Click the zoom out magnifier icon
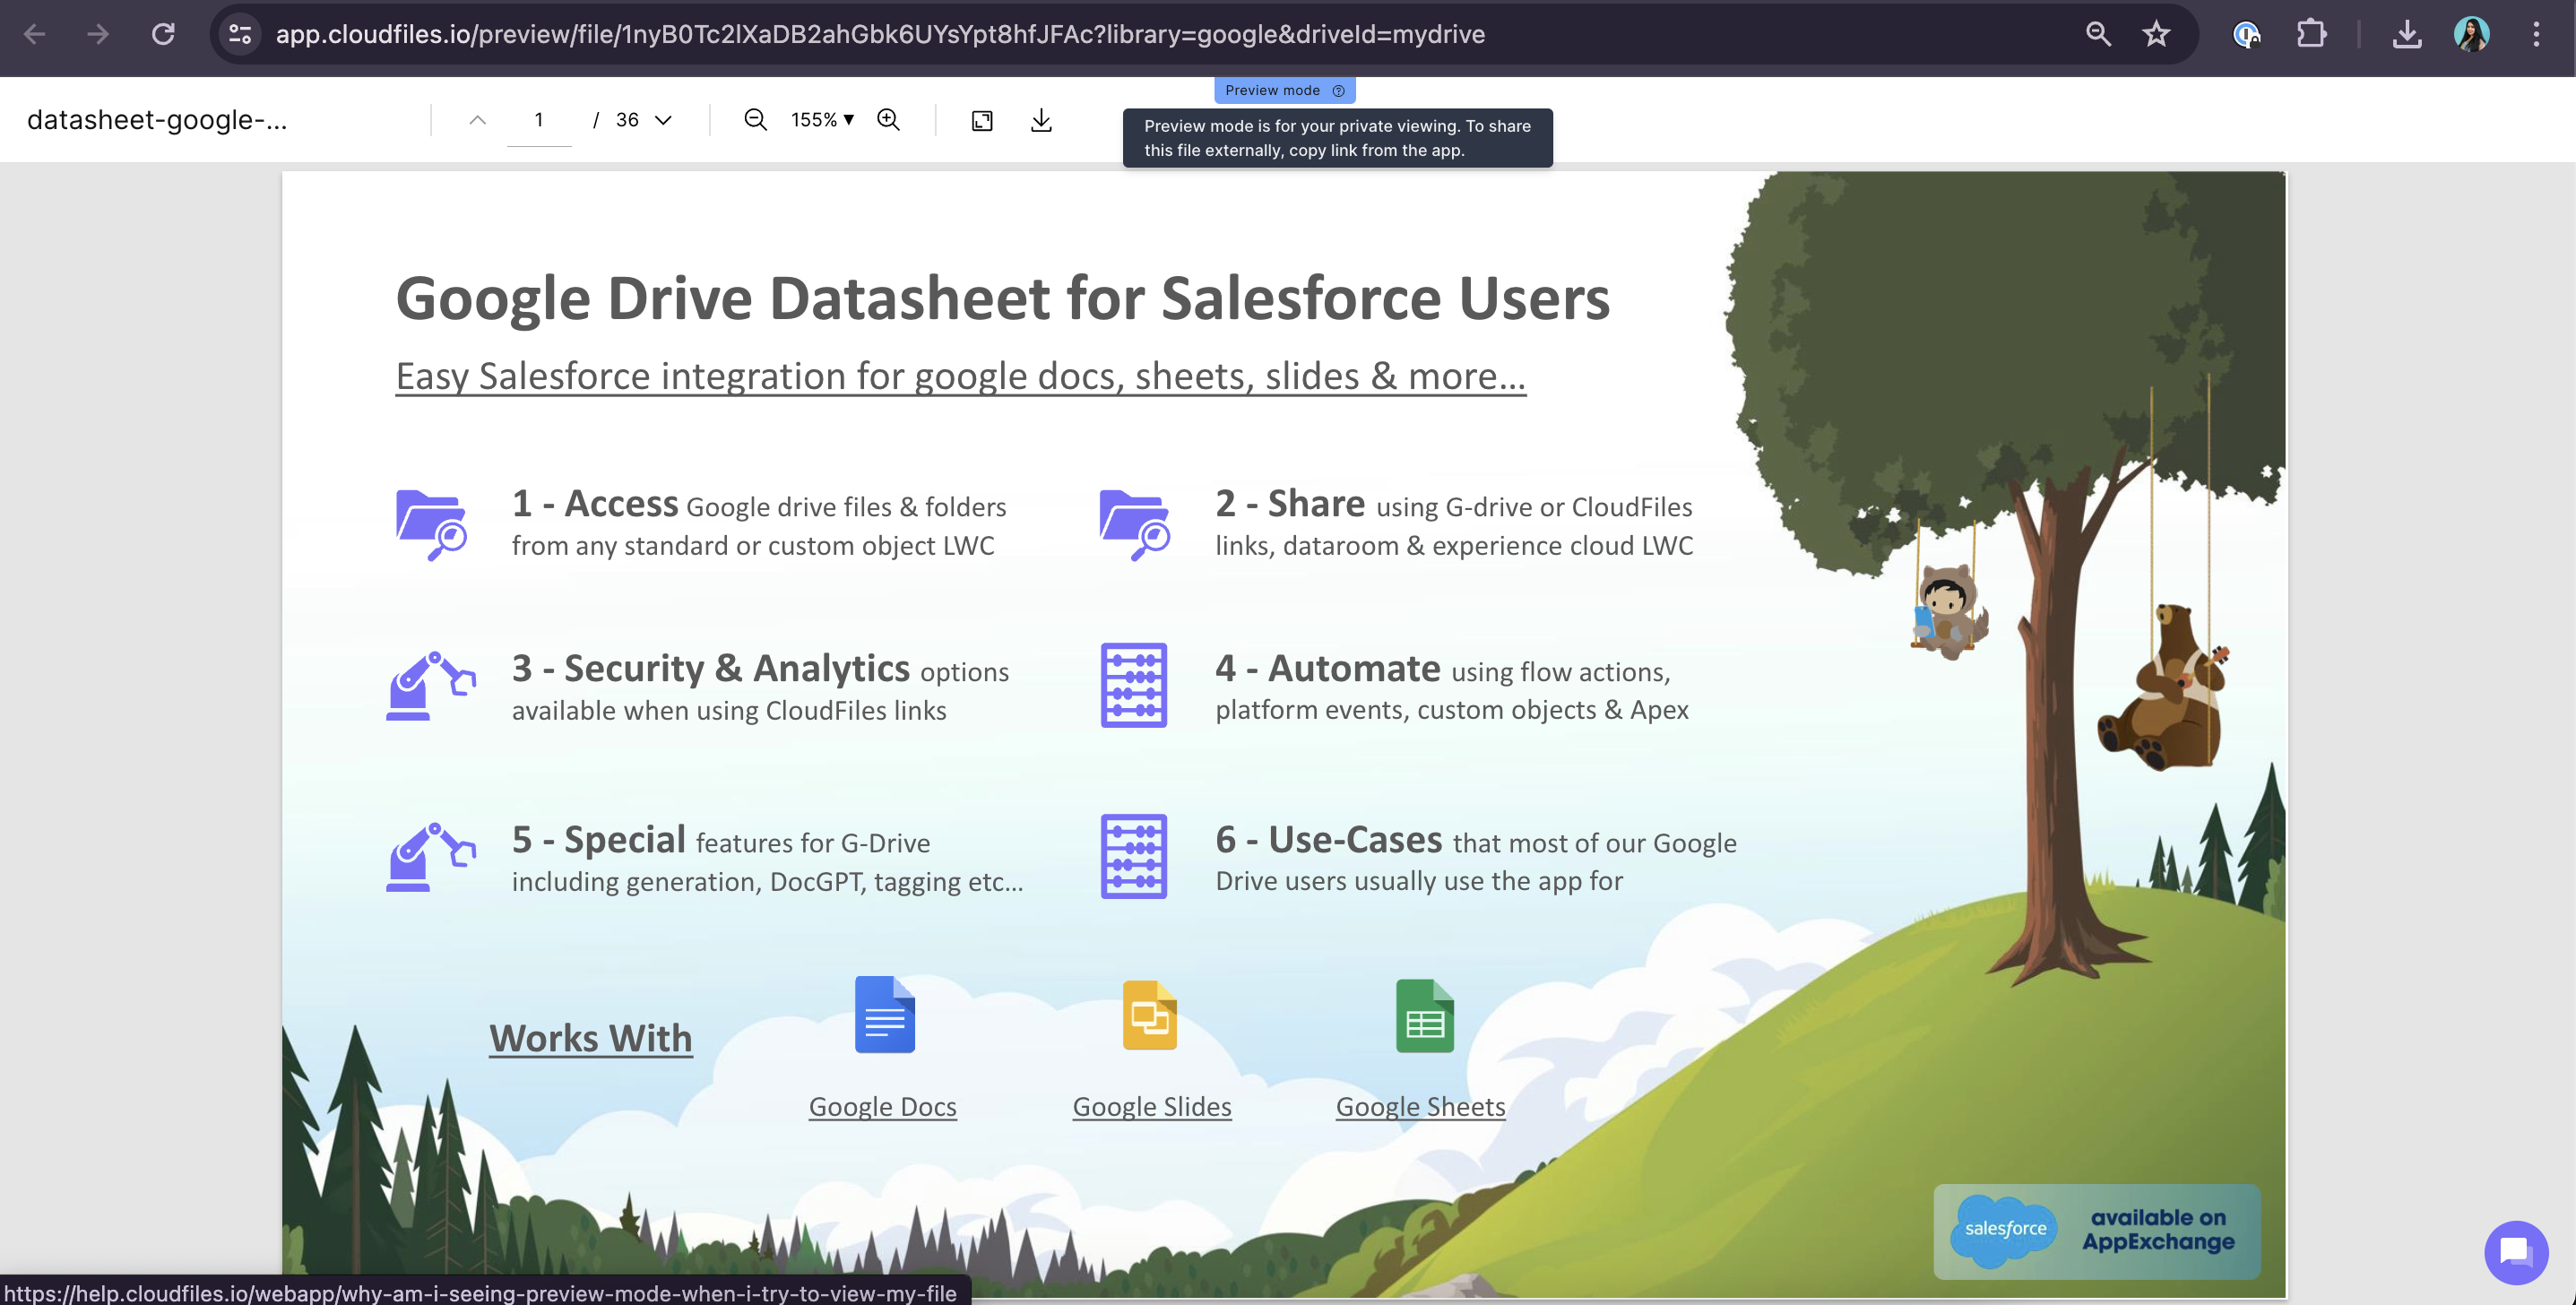Image resolution: width=2576 pixels, height=1305 pixels. point(755,120)
